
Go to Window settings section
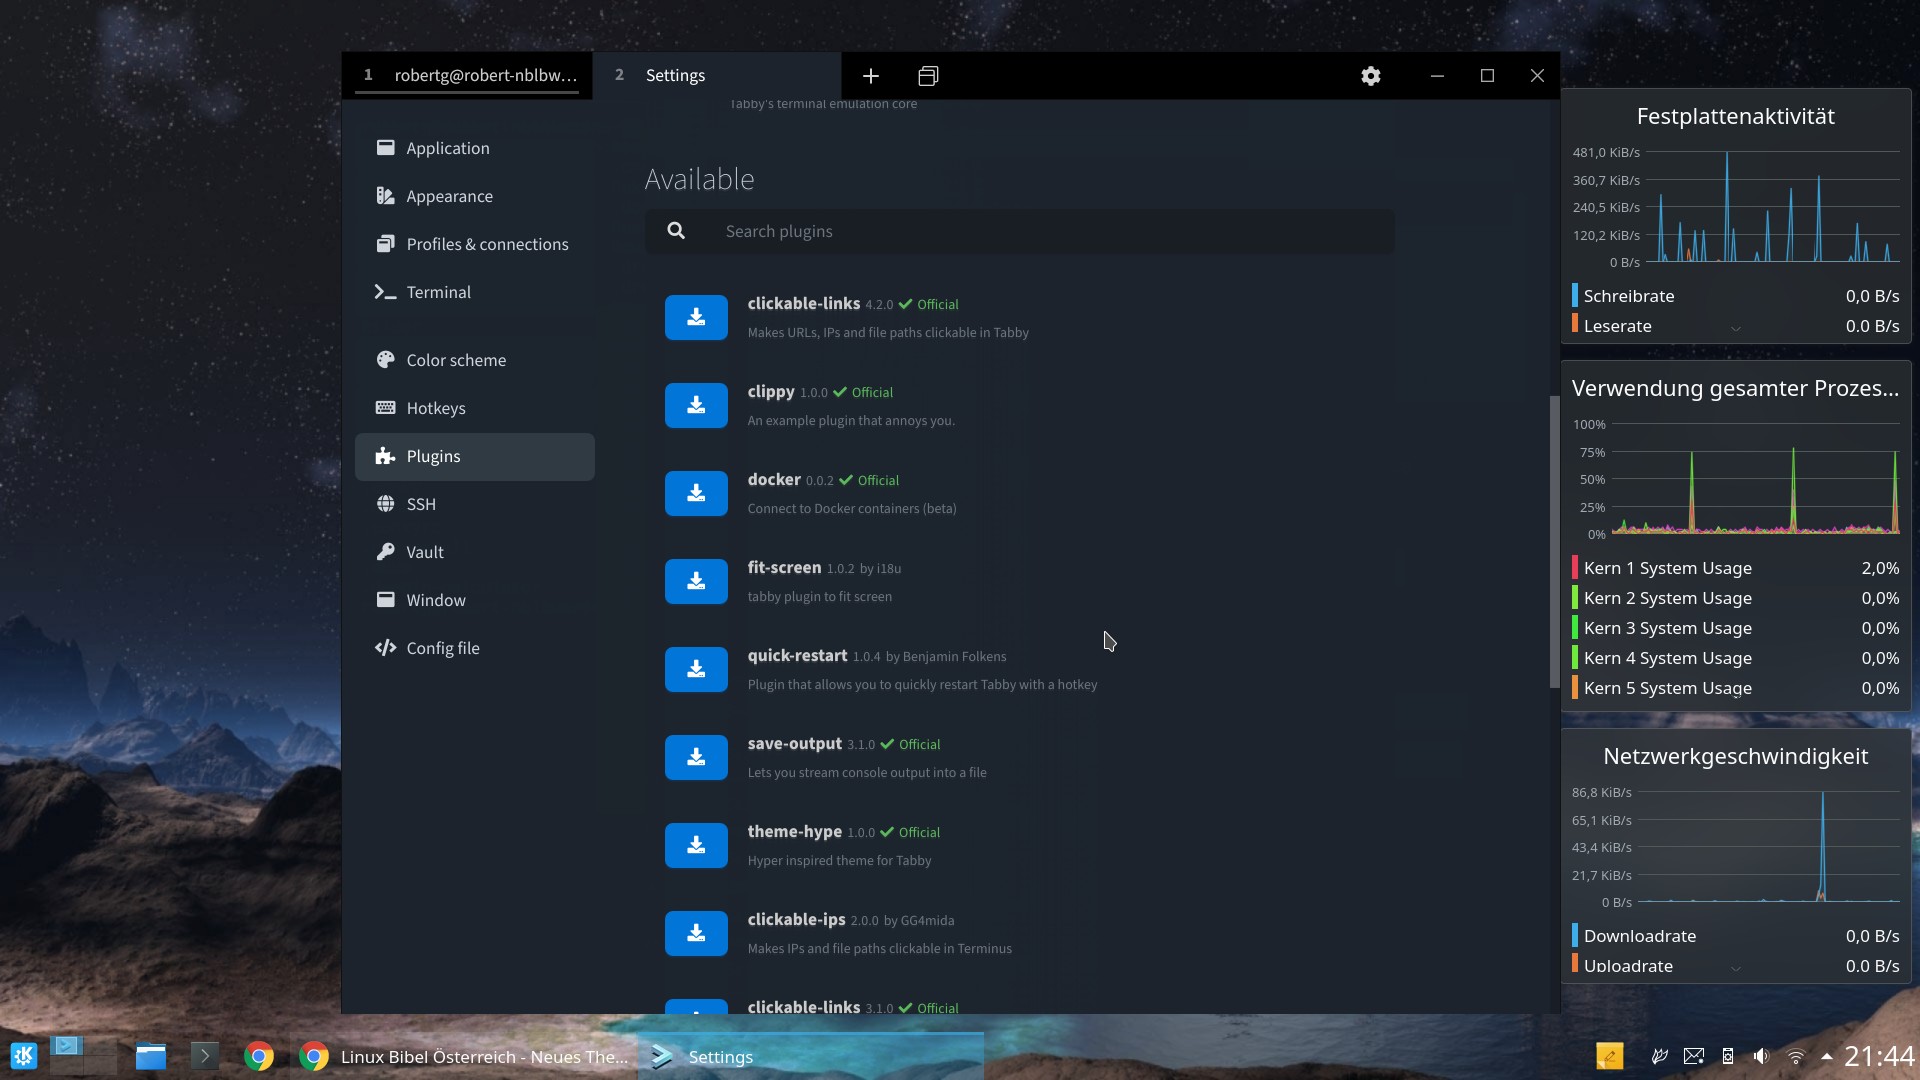click(x=475, y=600)
